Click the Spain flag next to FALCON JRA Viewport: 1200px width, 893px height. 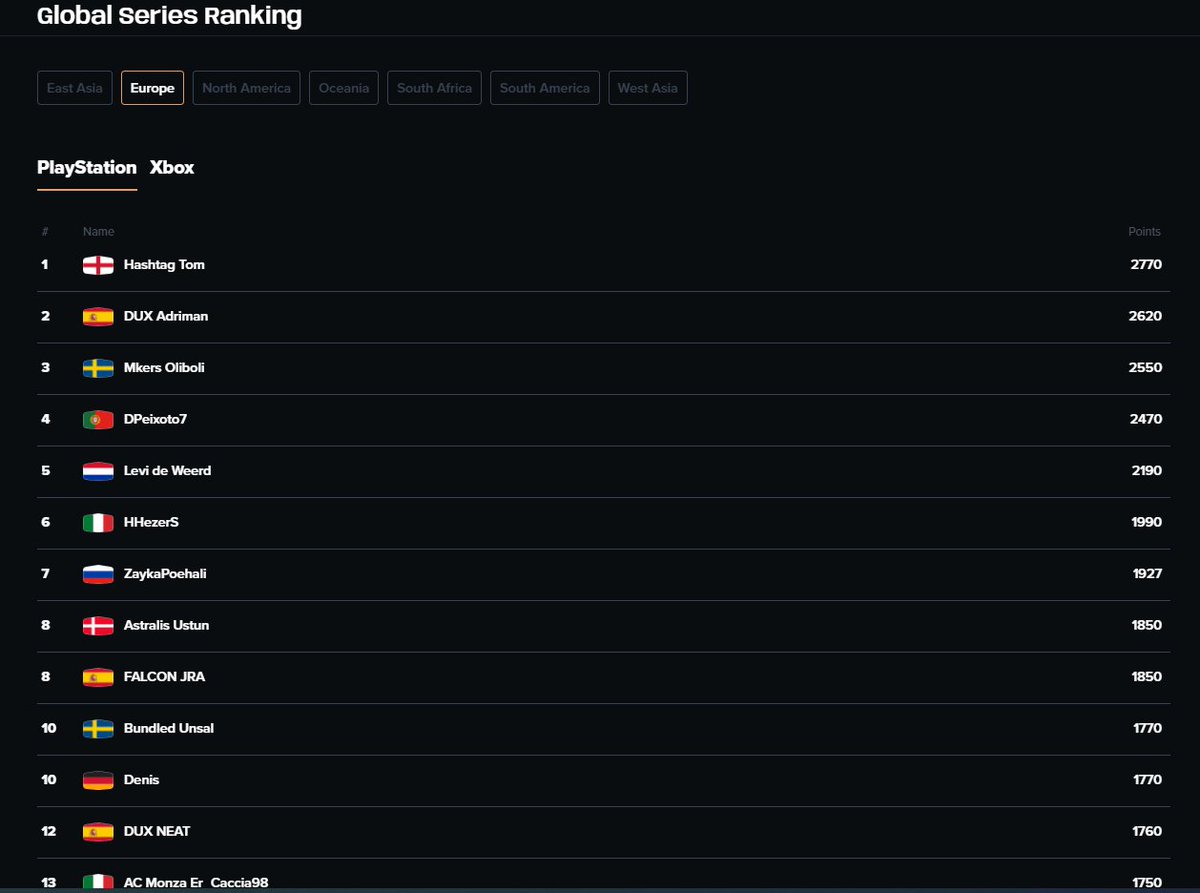[98, 677]
